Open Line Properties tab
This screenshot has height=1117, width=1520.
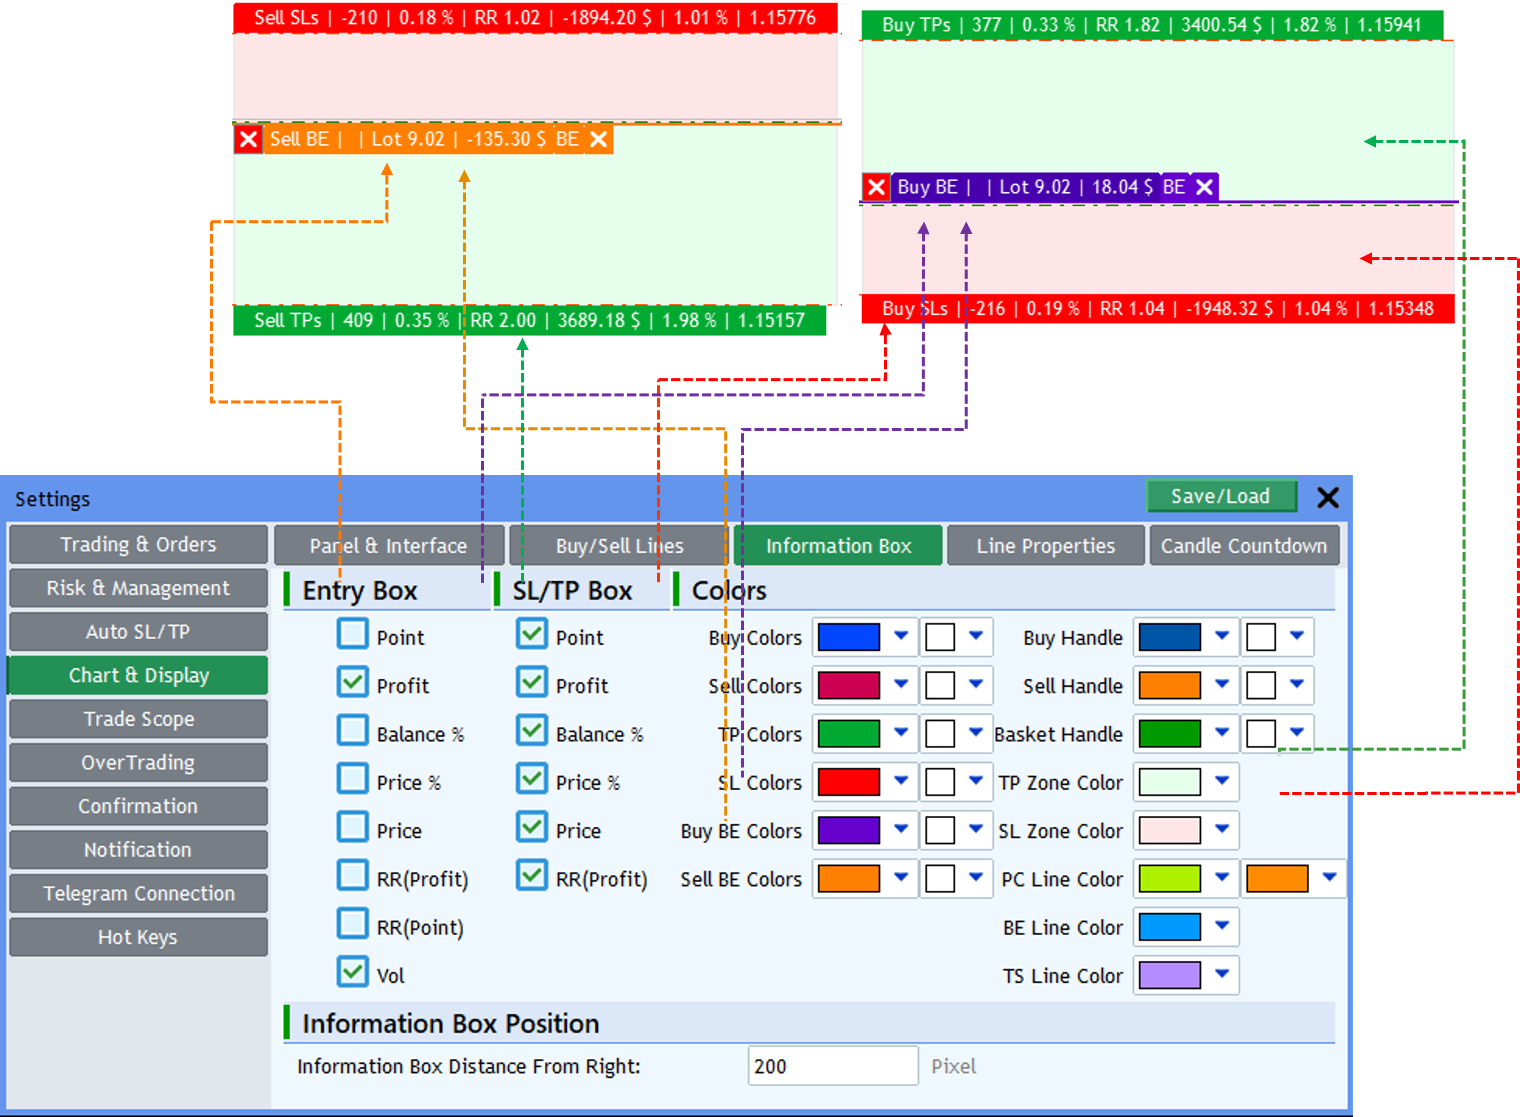[x=1045, y=546]
